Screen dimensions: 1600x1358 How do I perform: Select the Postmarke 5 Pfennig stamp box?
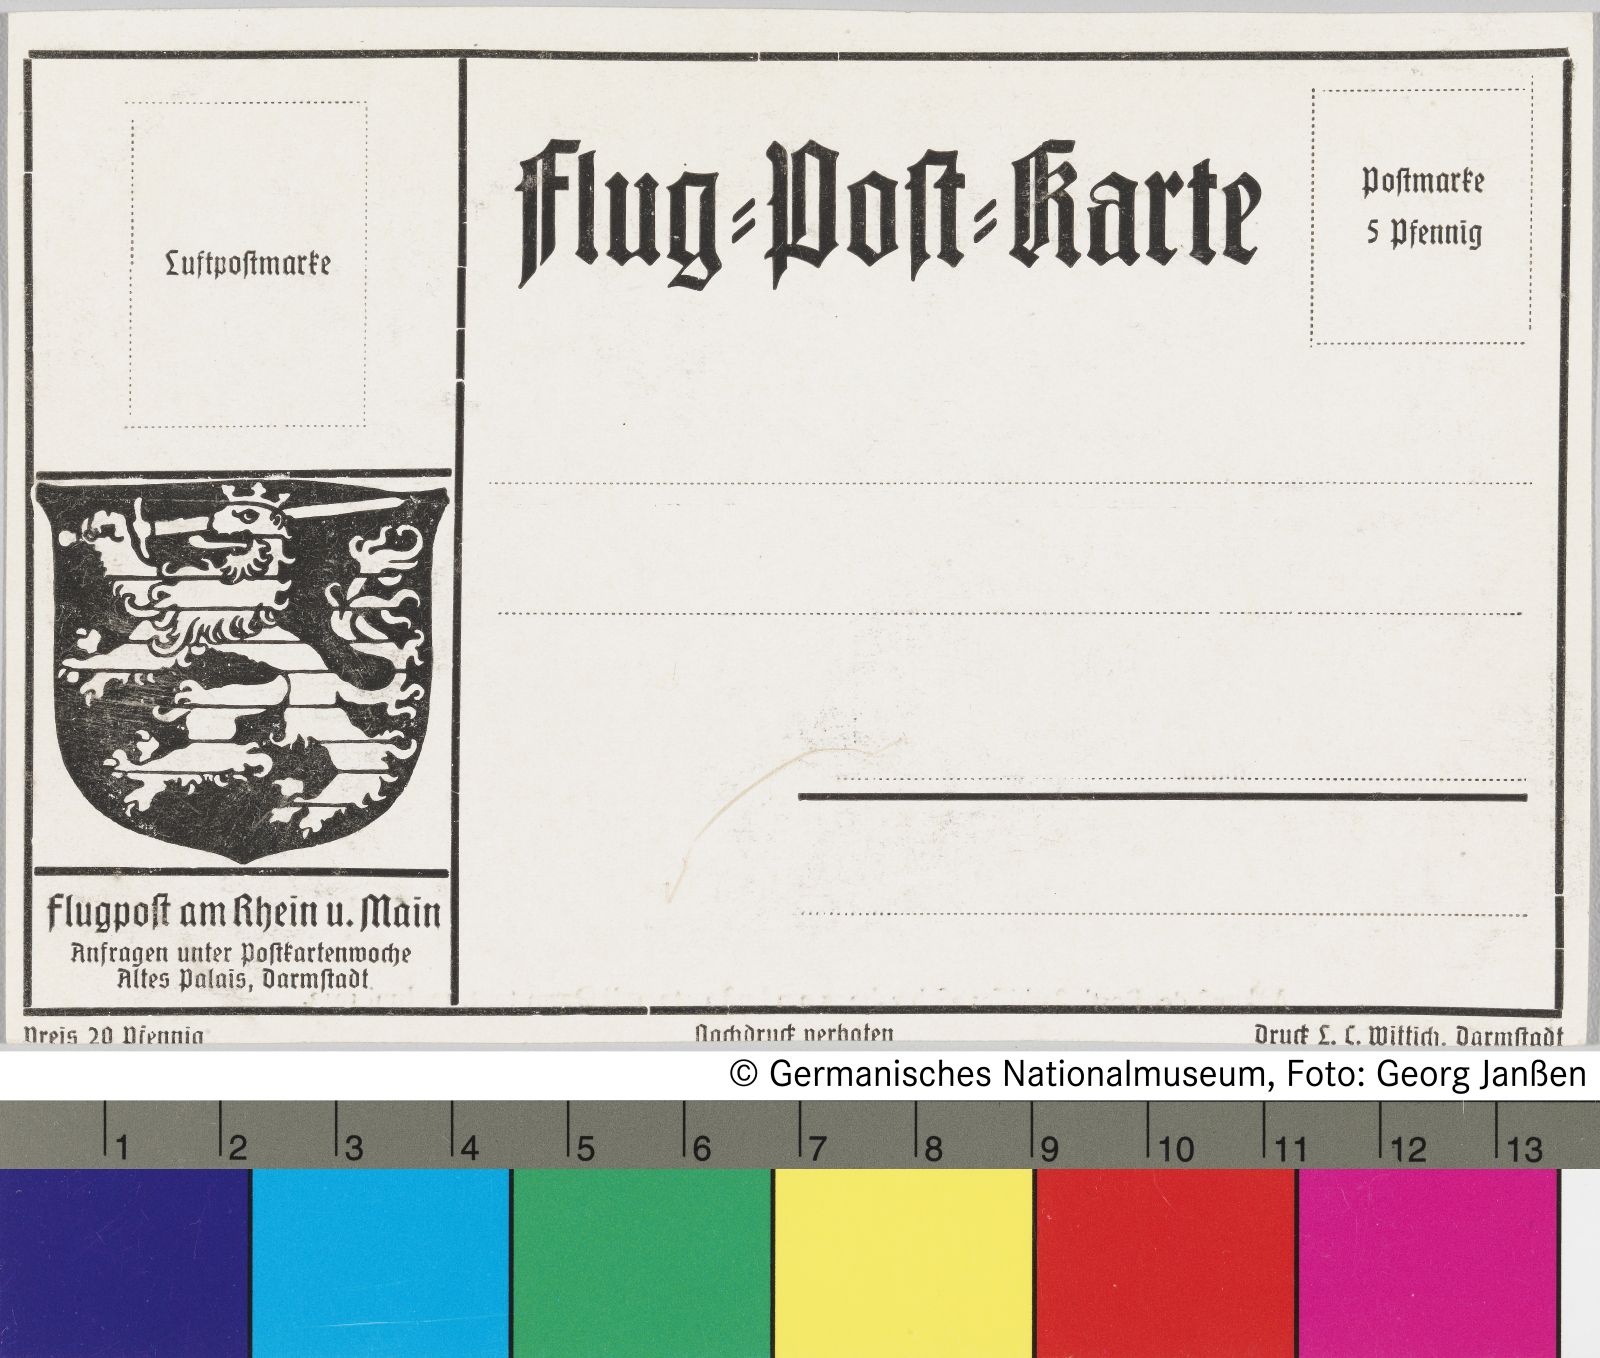coord(1421,216)
